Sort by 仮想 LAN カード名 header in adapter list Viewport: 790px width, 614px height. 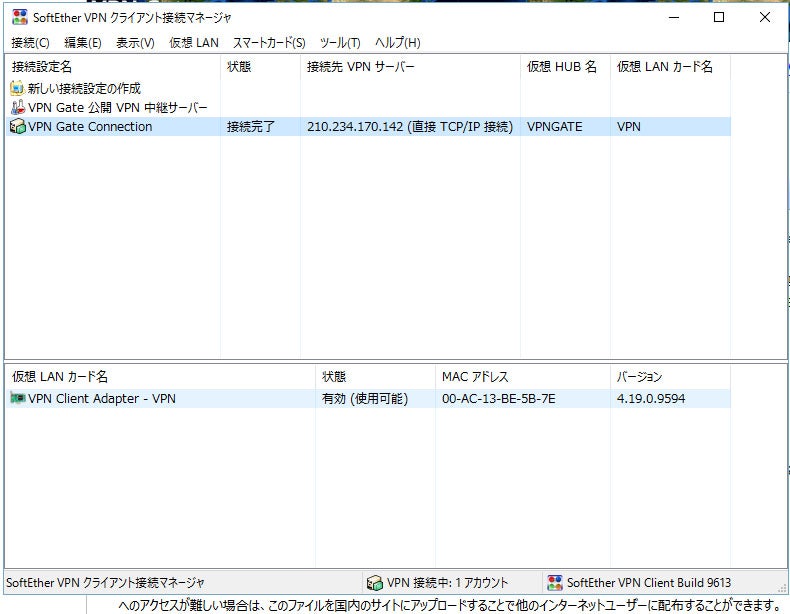pos(160,376)
